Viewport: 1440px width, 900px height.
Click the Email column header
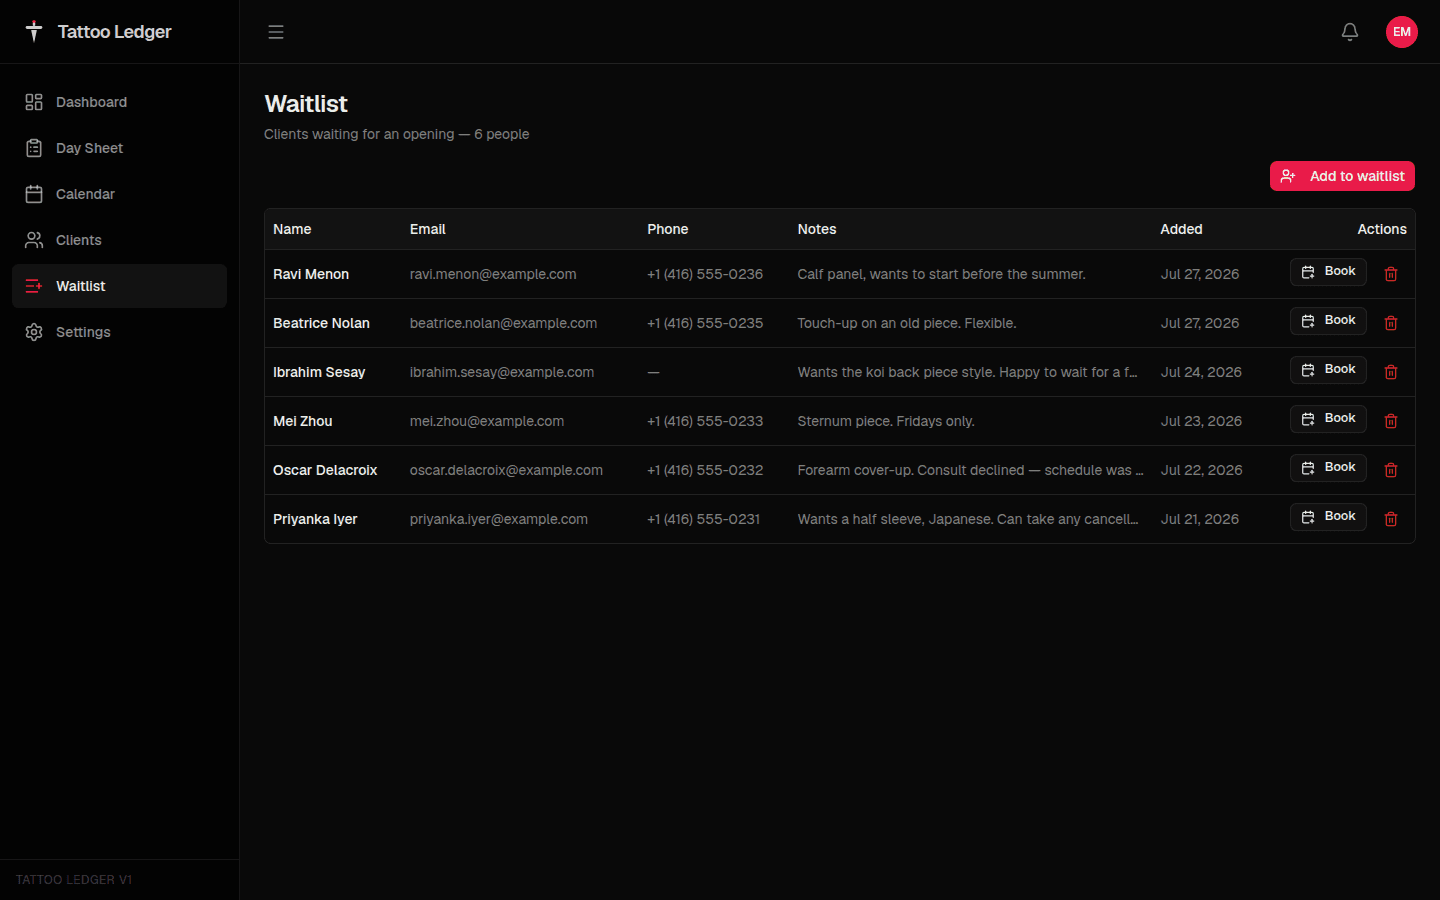(427, 229)
